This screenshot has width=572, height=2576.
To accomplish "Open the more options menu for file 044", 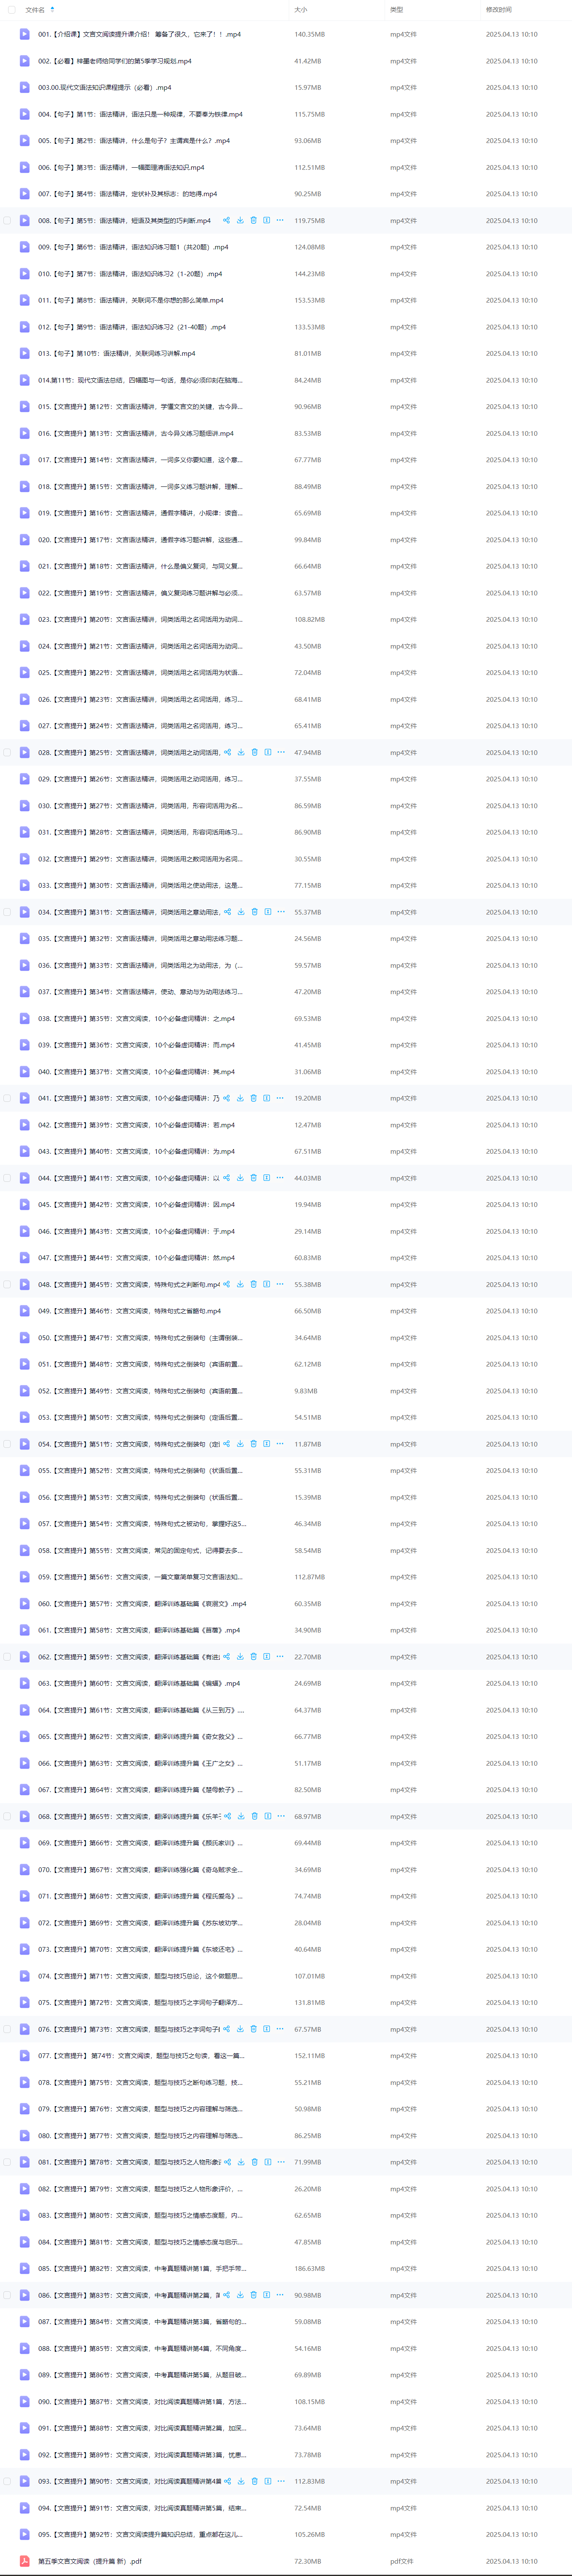I will (x=280, y=1178).
